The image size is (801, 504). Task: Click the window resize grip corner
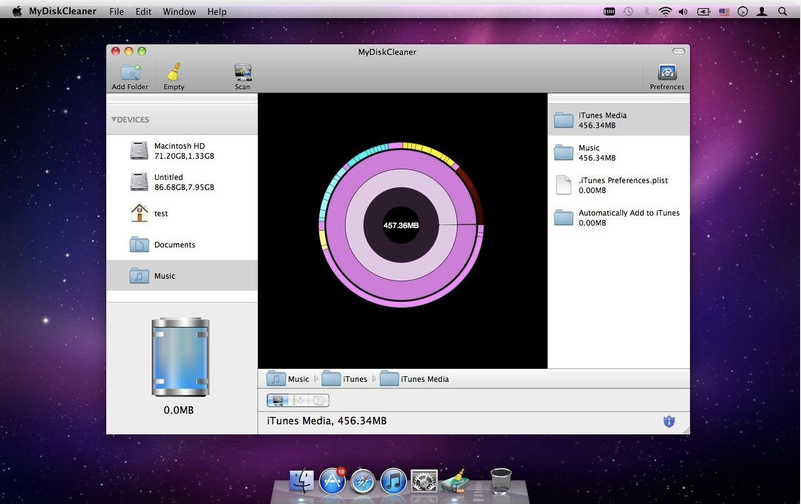pyautogui.click(x=685, y=430)
